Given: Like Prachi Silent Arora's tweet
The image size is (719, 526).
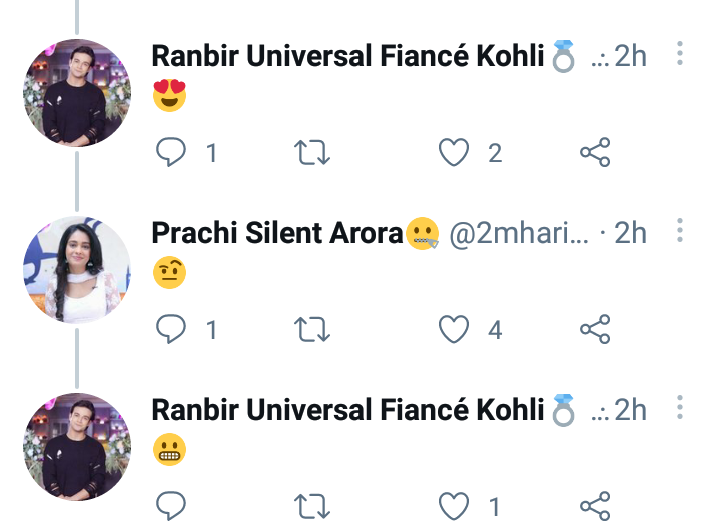Looking at the screenshot, I should (454, 329).
